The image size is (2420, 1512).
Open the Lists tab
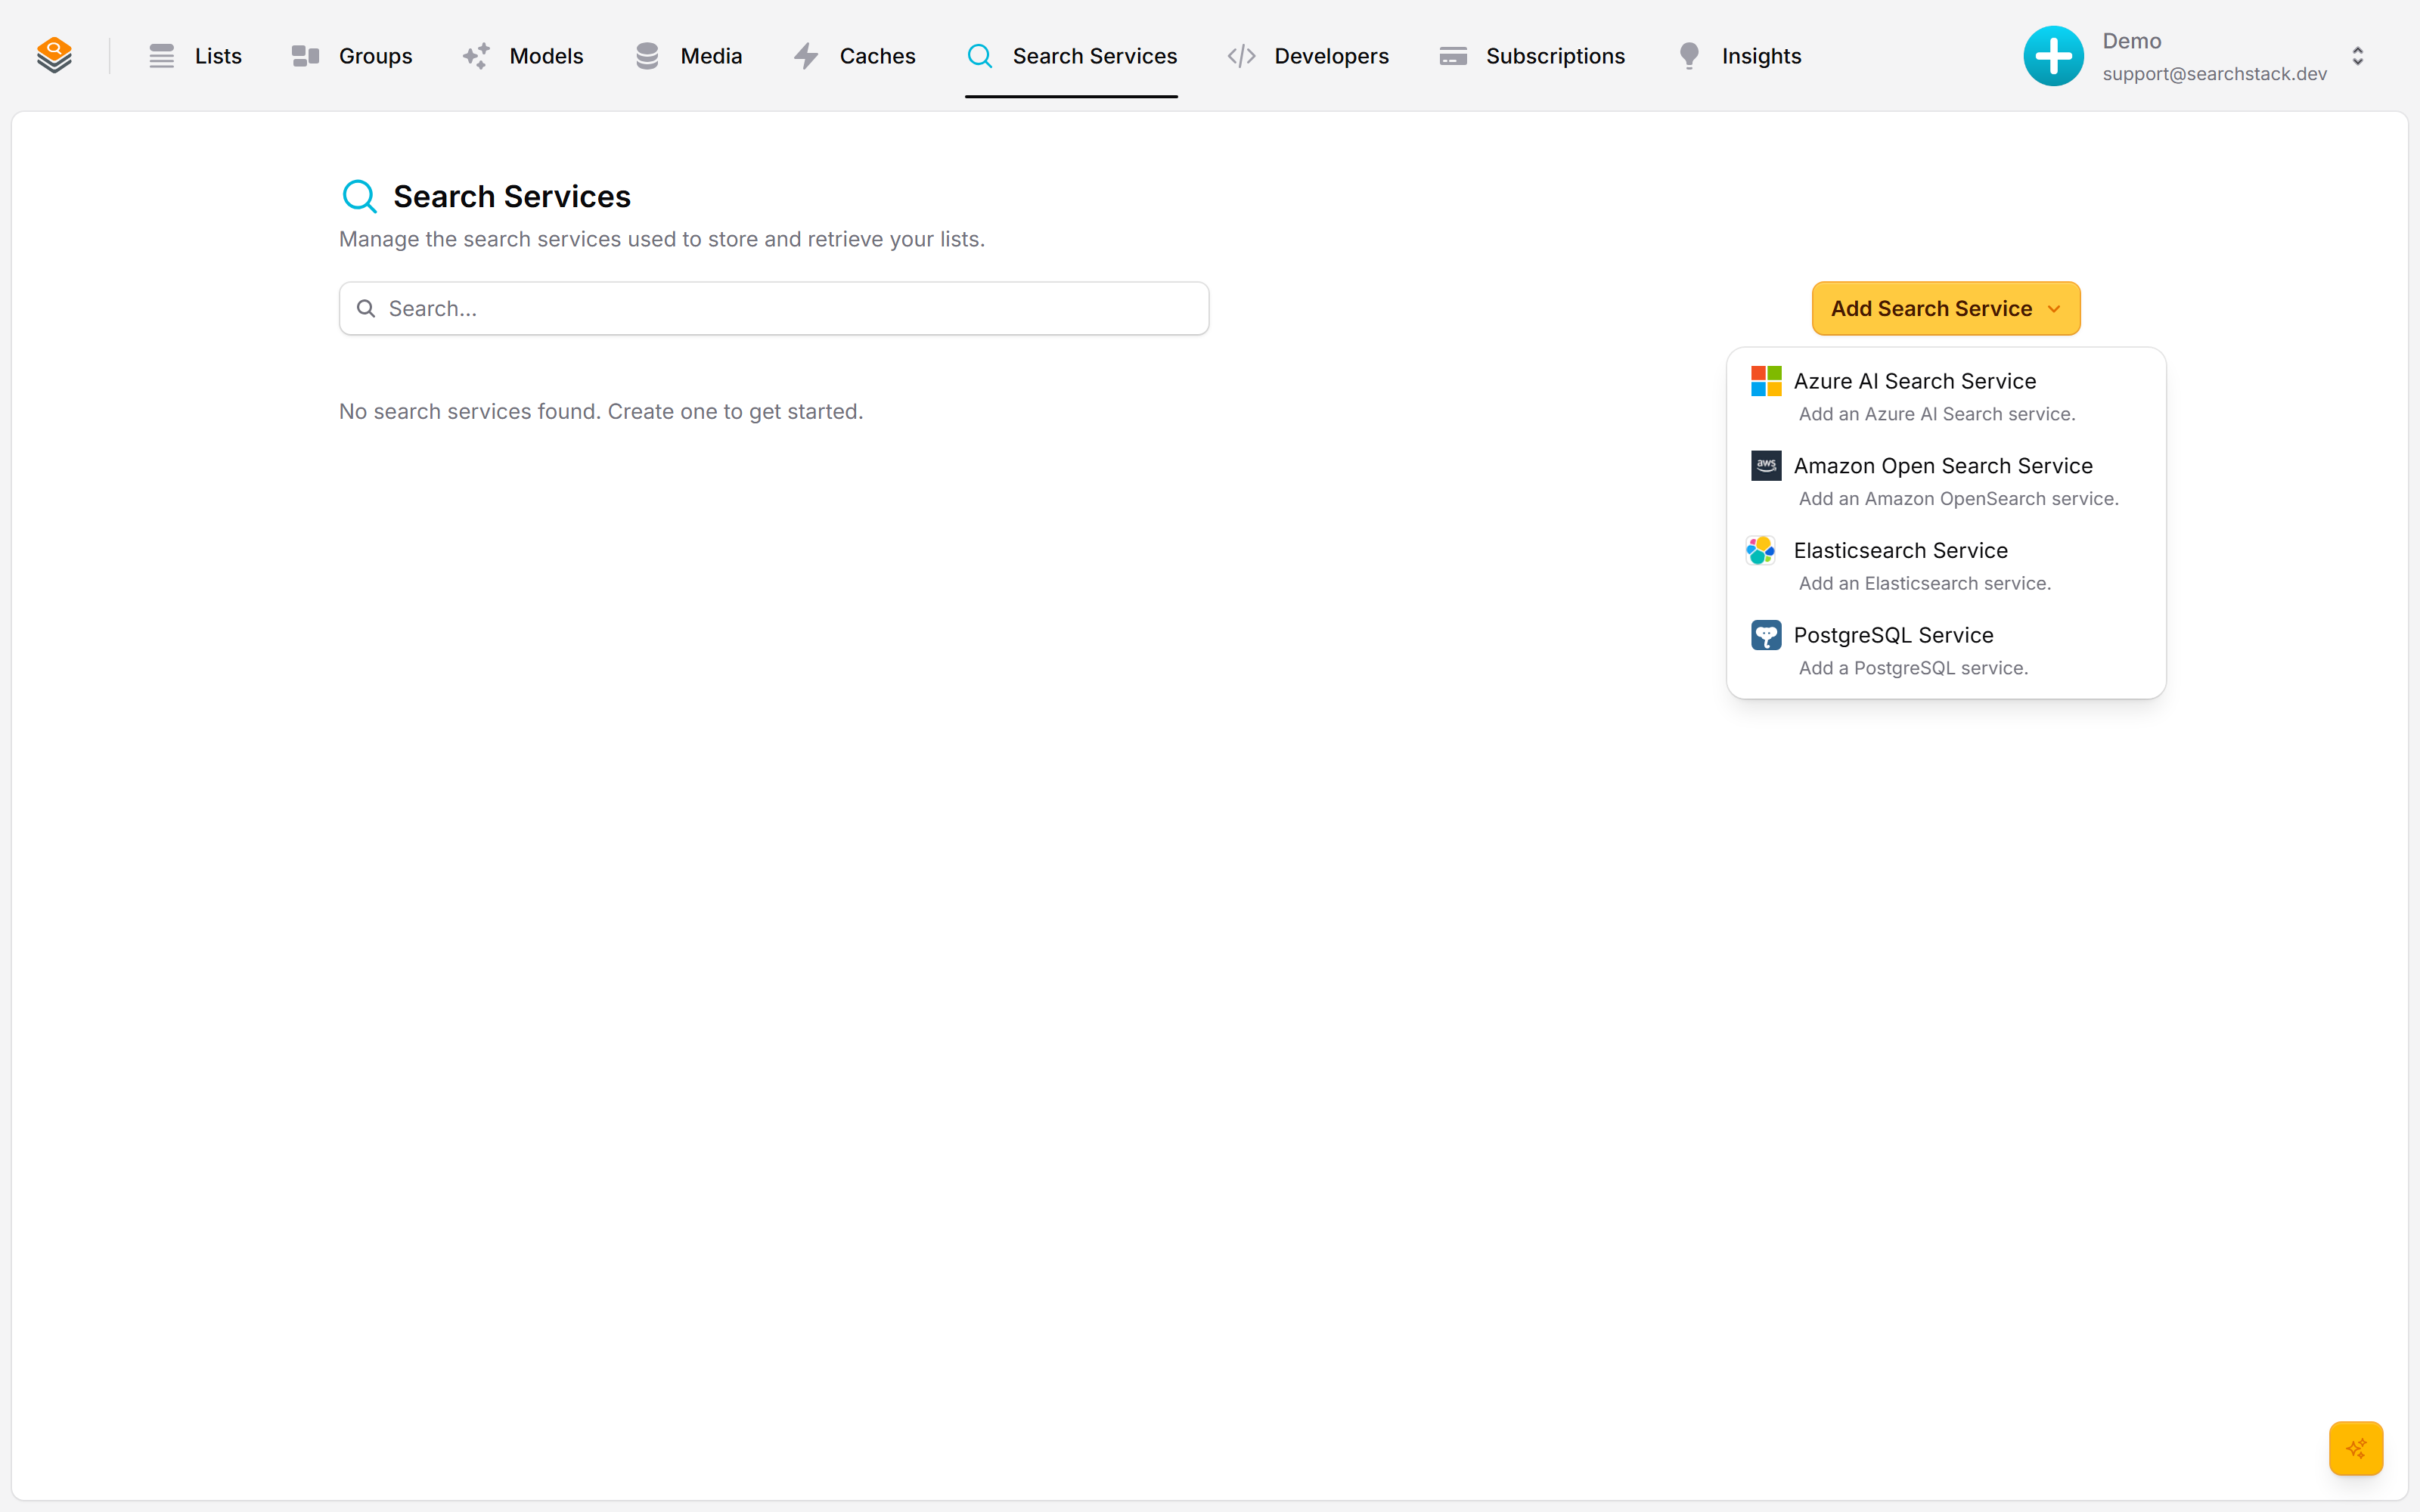click(x=195, y=56)
